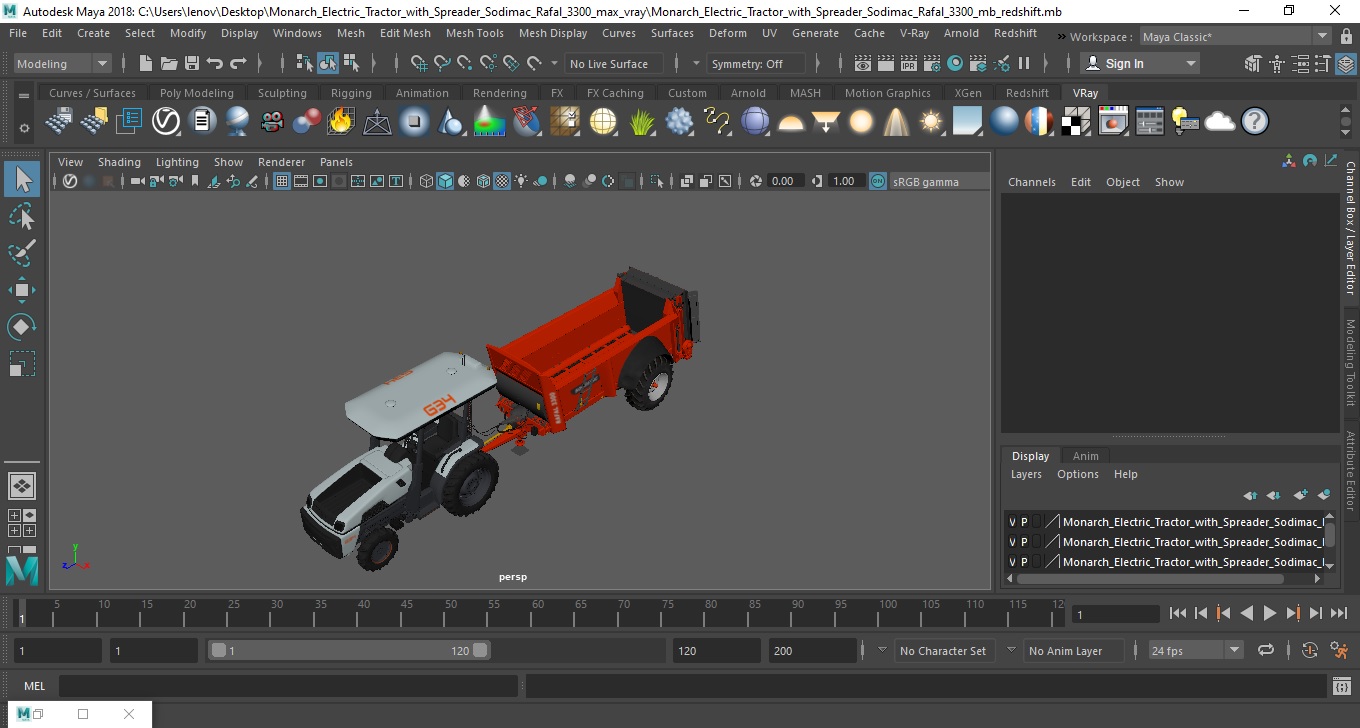This screenshot has width=1360, height=728.
Task: Open the layer editor Options menu
Action: point(1077,474)
